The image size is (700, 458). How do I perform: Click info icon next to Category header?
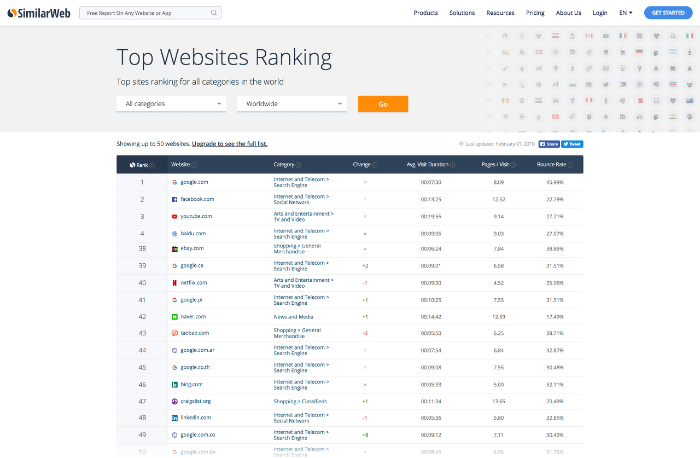tap(298, 165)
